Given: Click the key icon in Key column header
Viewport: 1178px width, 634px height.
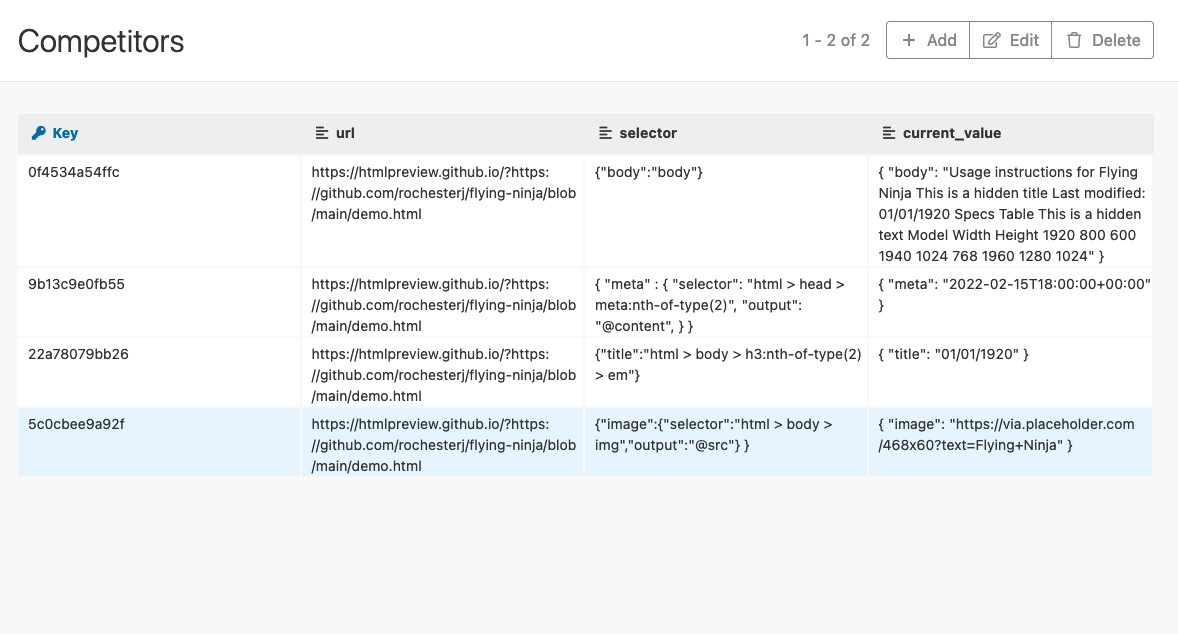Looking at the screenshot, I should (x=39, y=133).
